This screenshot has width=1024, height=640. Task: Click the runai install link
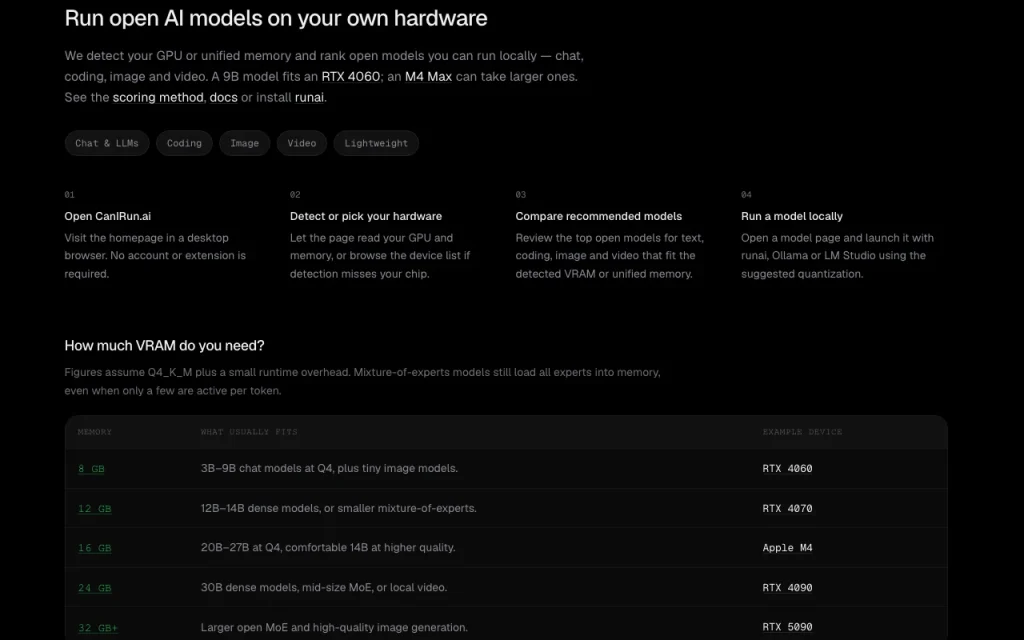coord(309,97)
